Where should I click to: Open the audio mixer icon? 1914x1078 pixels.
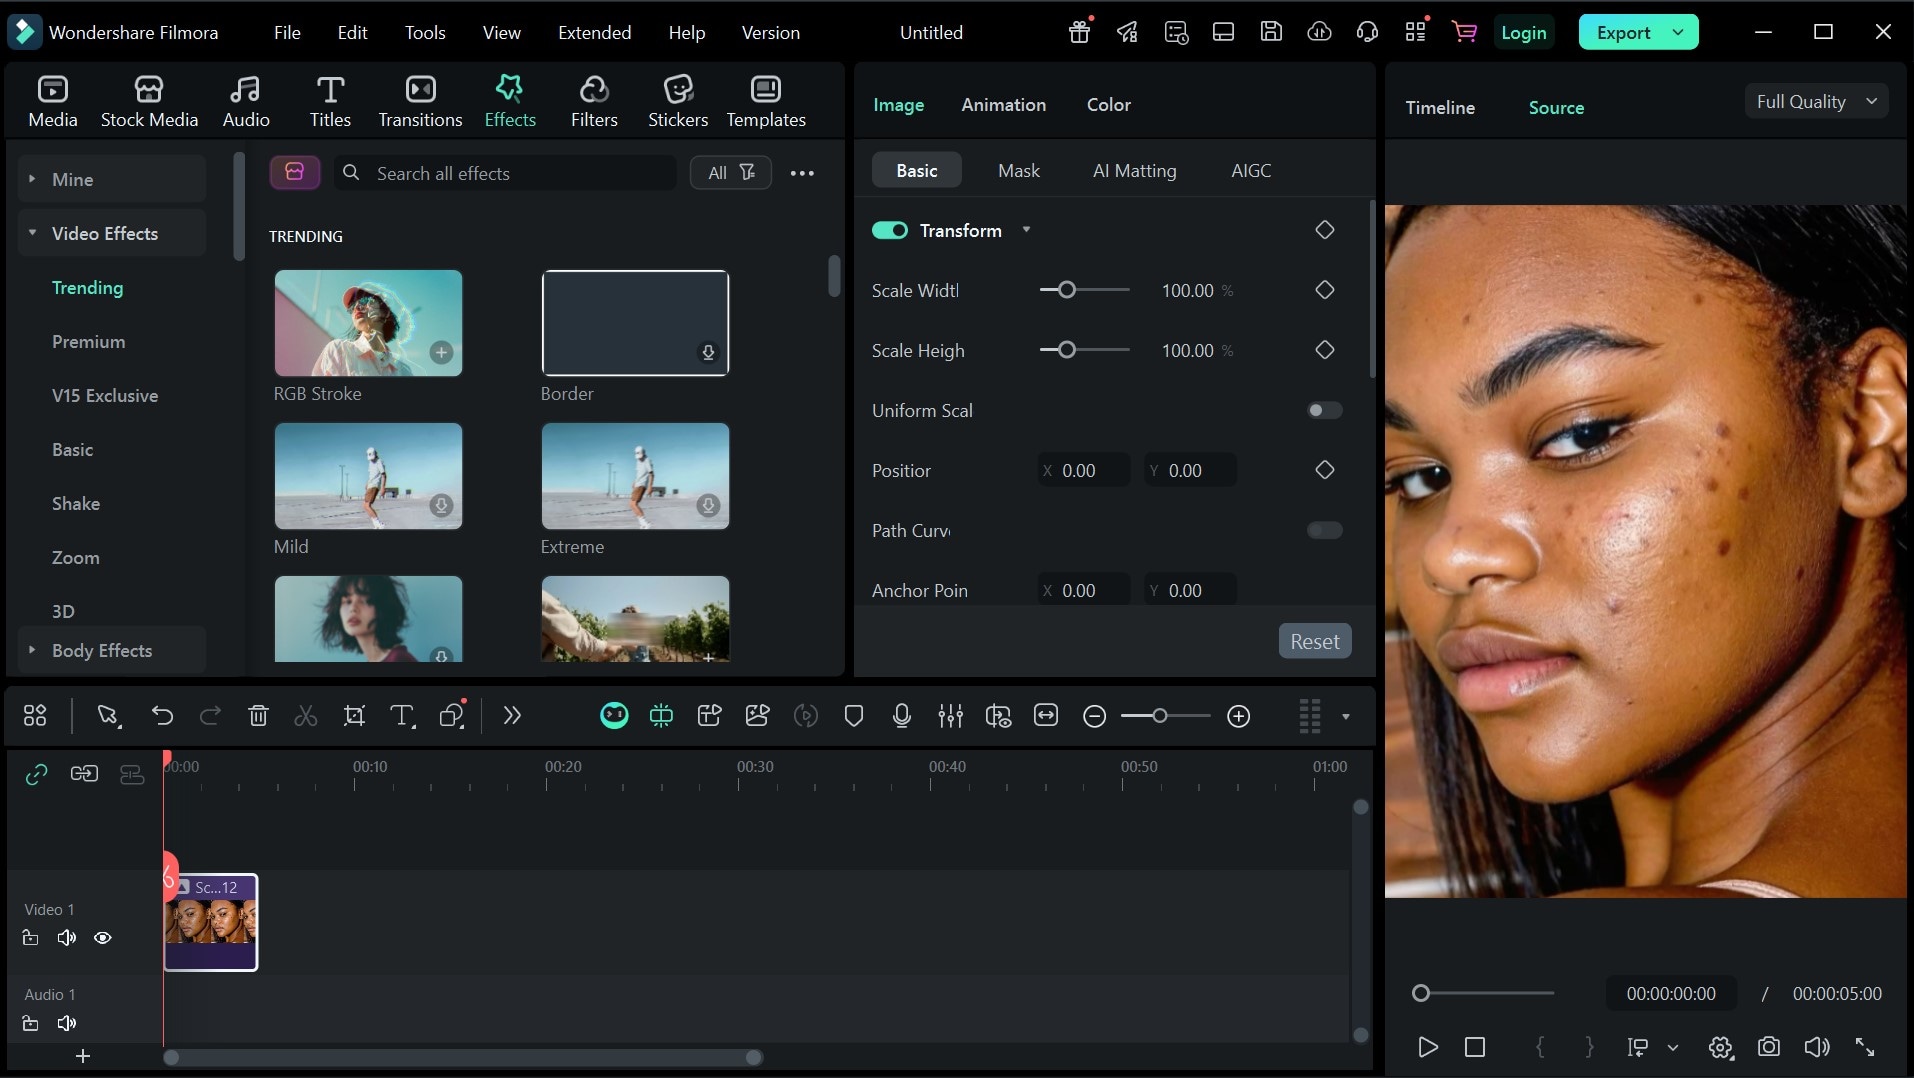pos(950,716)
